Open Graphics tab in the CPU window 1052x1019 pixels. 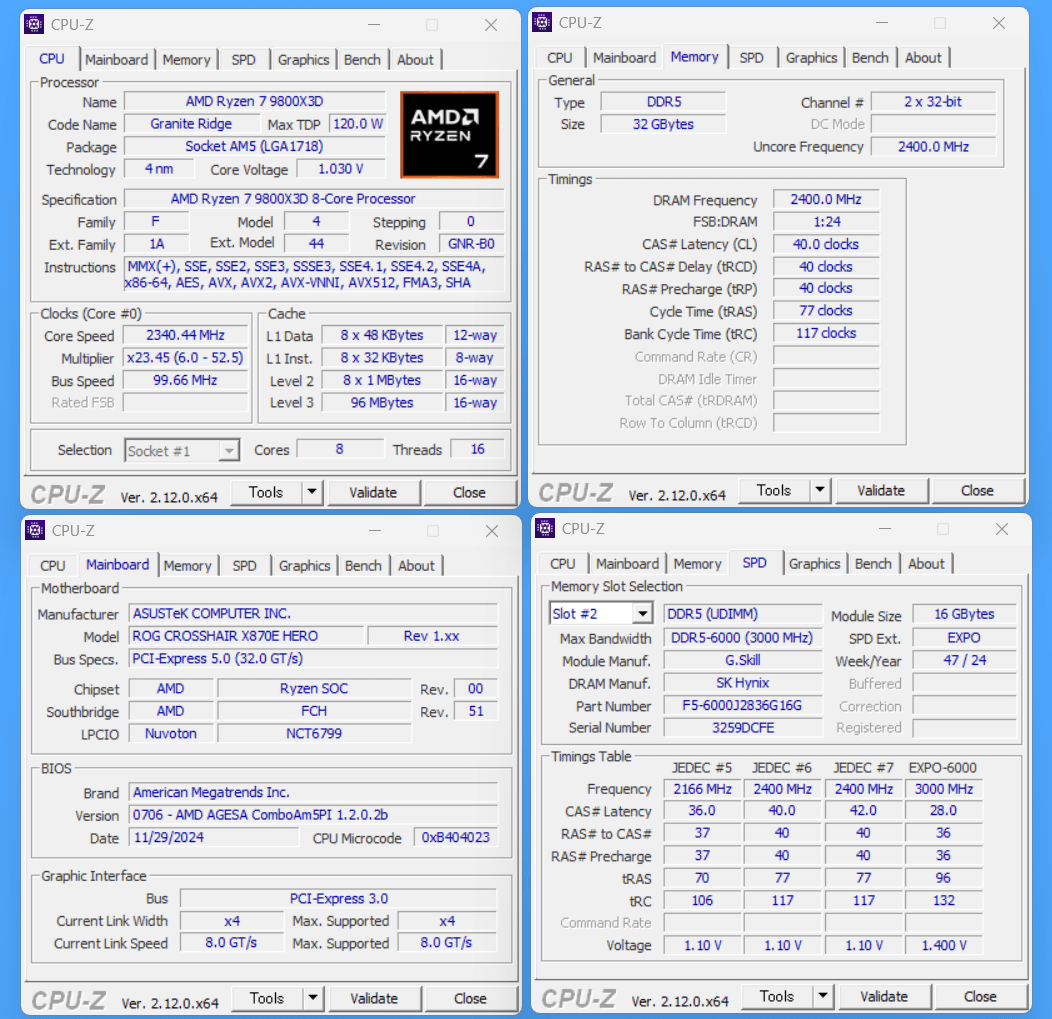coord(303,59)
